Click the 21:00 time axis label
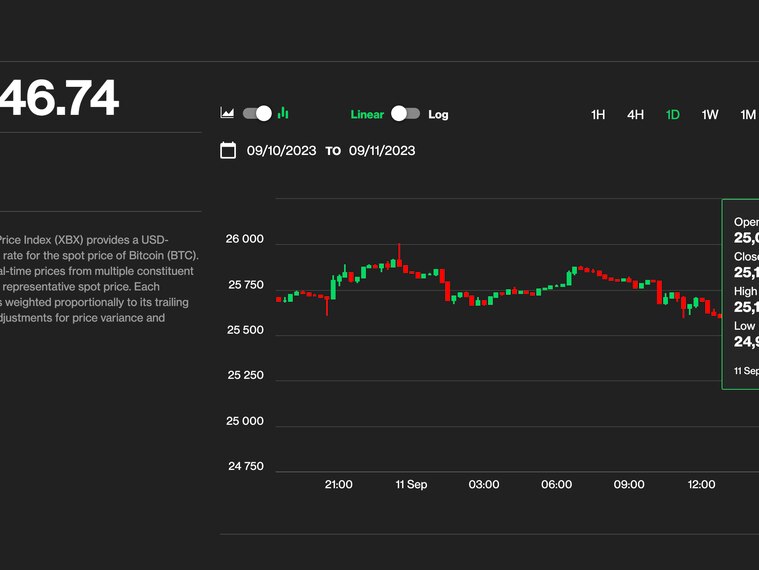This screenshot has width=759, height=570. pyautogui.click(x=339, y=485)
